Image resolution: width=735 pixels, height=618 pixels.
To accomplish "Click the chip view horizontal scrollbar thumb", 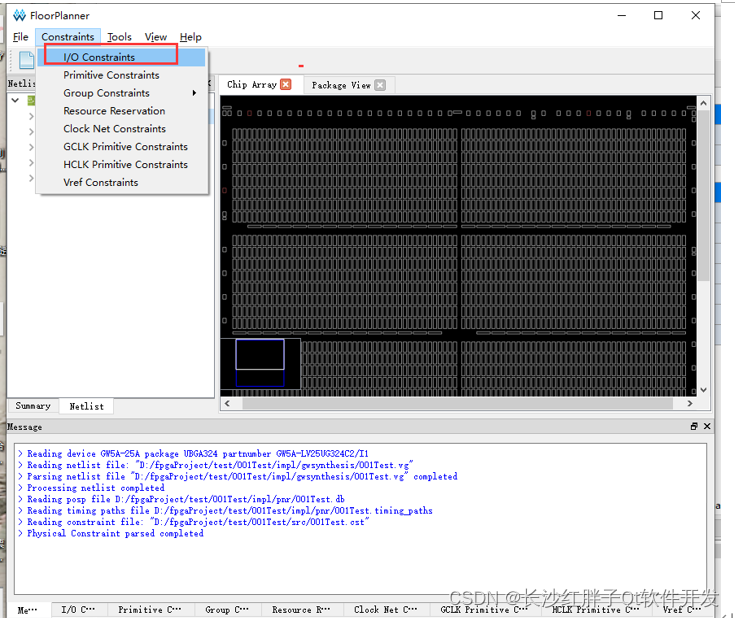I will pos(458,403).
